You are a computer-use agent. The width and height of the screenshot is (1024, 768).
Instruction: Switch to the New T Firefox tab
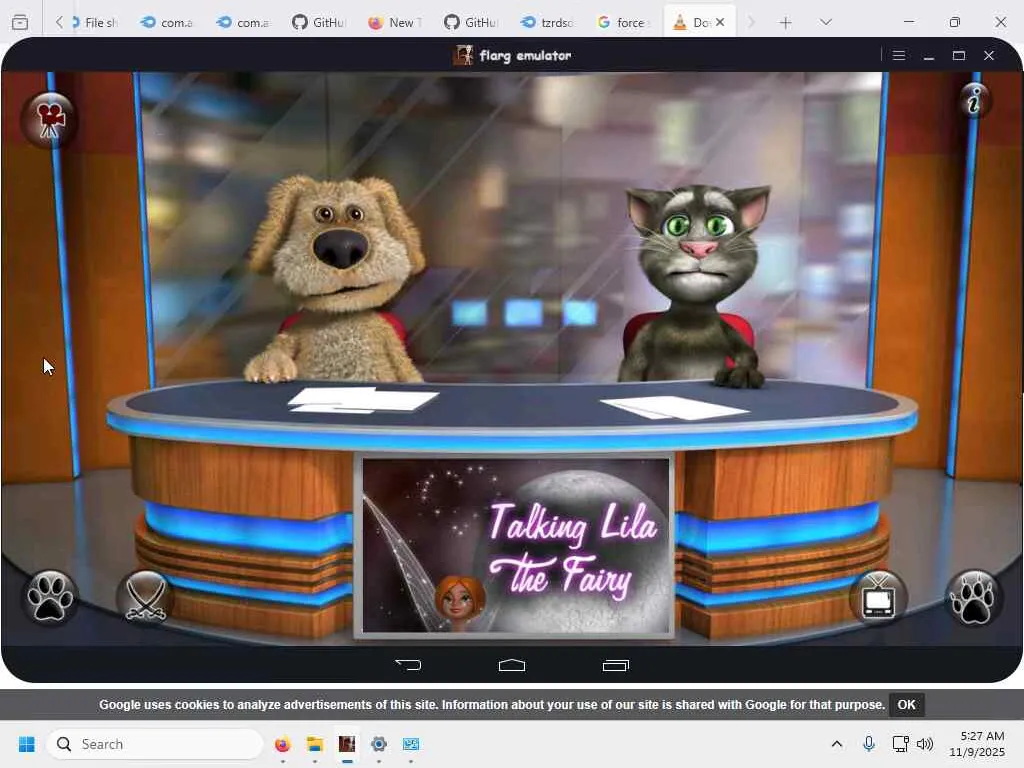396,22
